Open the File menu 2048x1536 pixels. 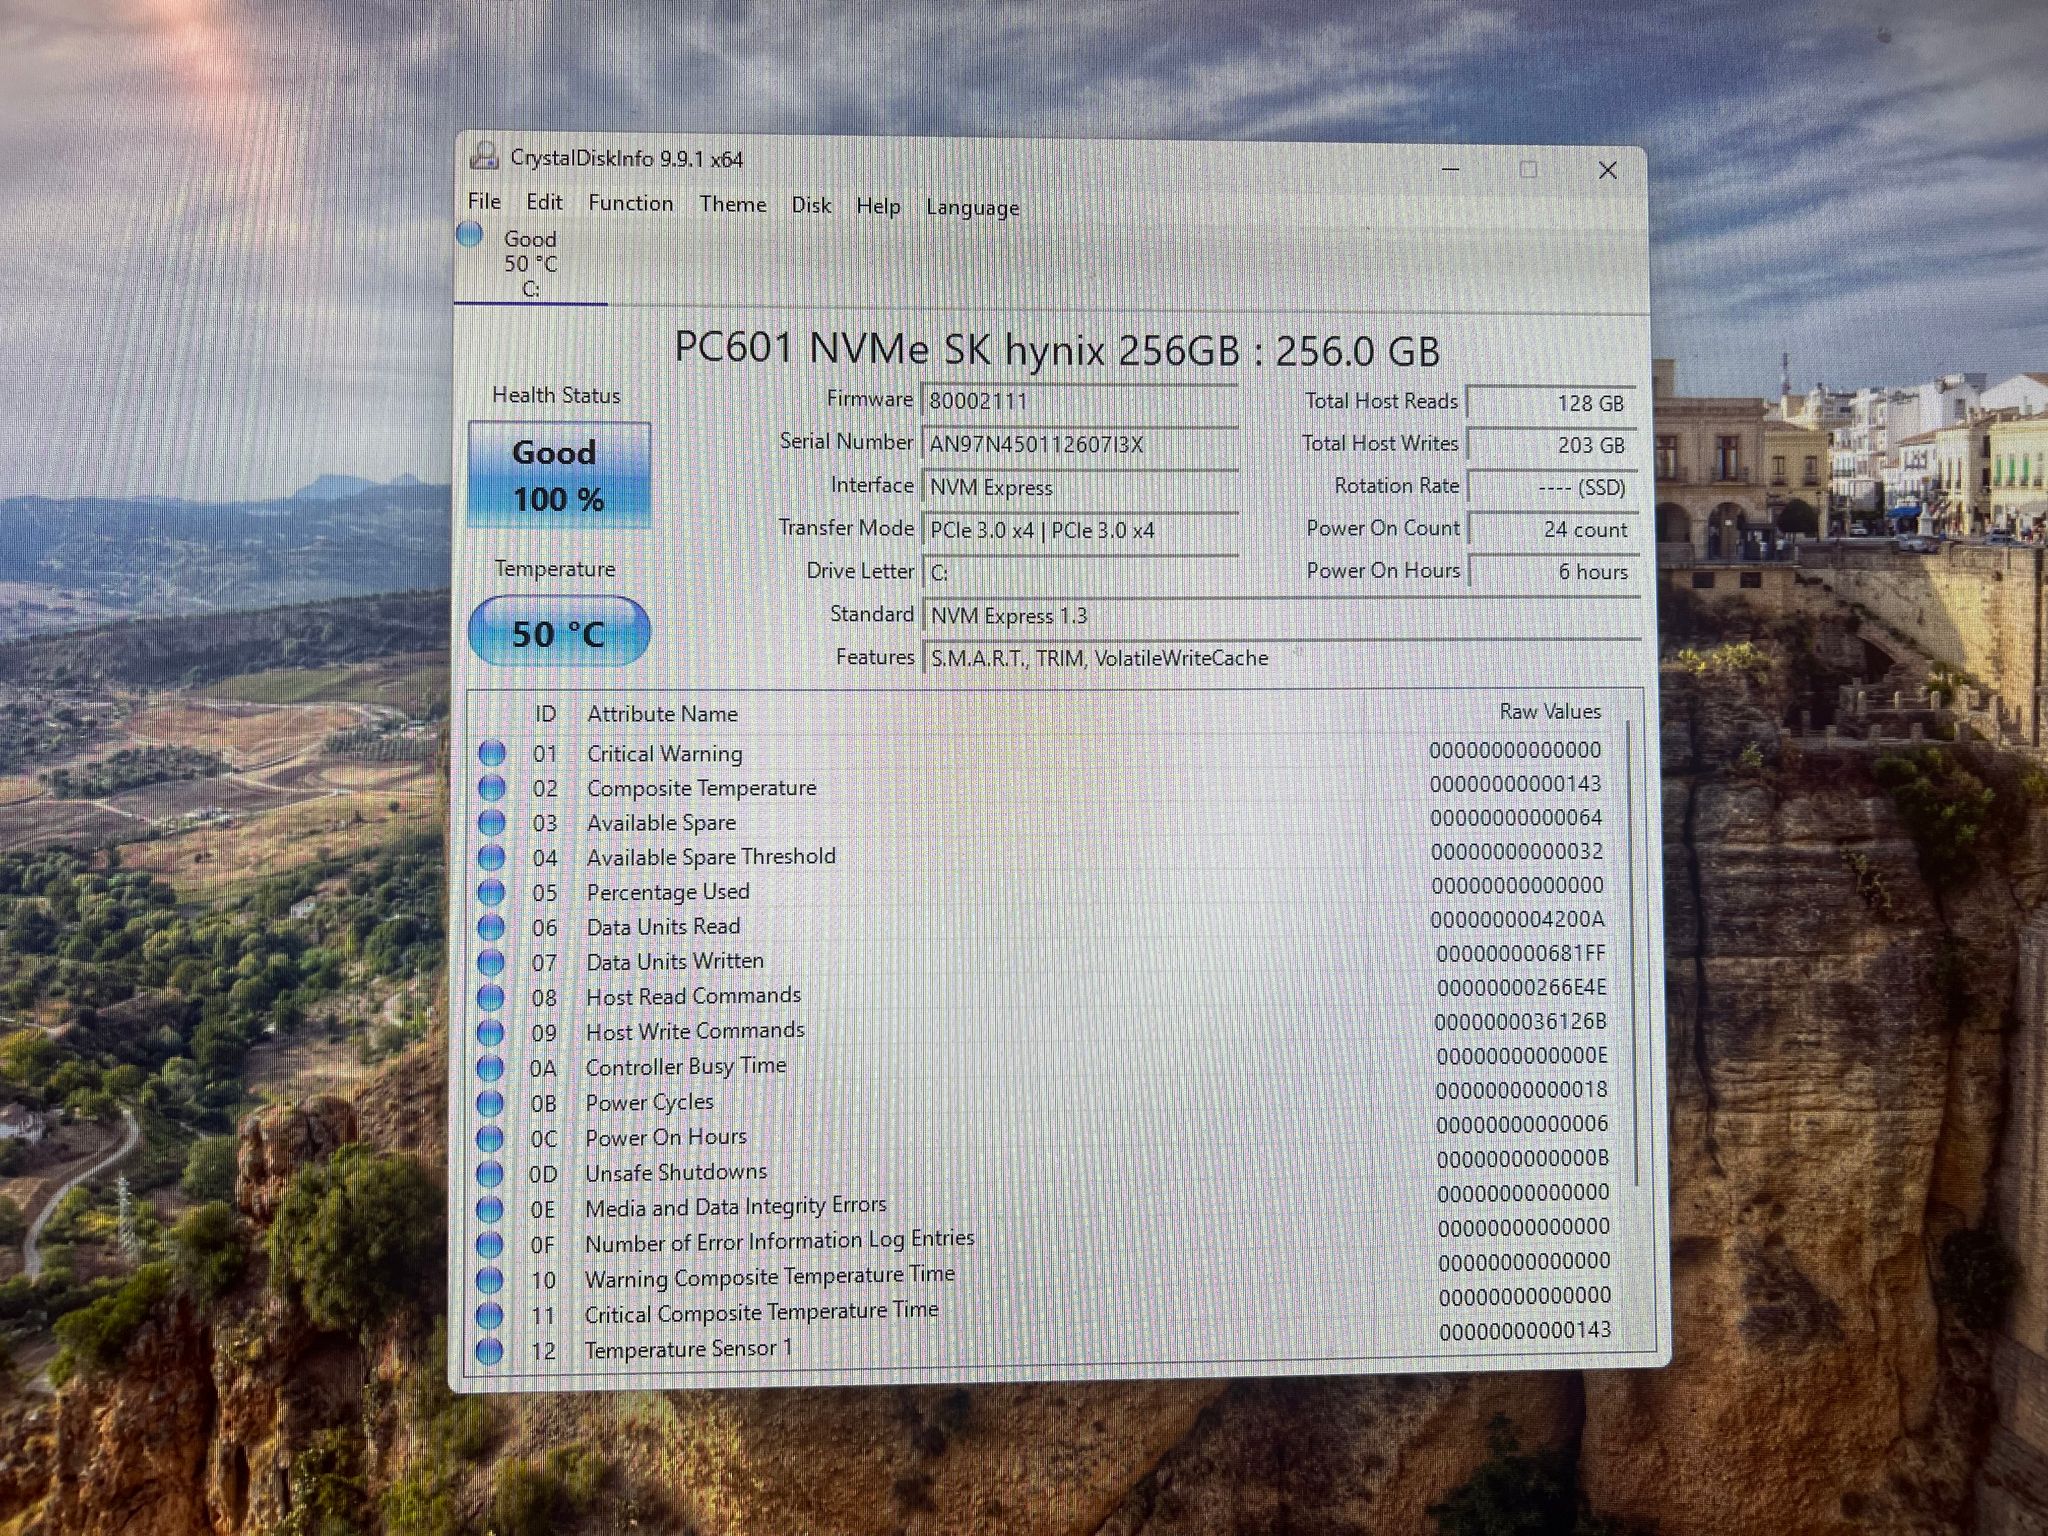point(484,201)
